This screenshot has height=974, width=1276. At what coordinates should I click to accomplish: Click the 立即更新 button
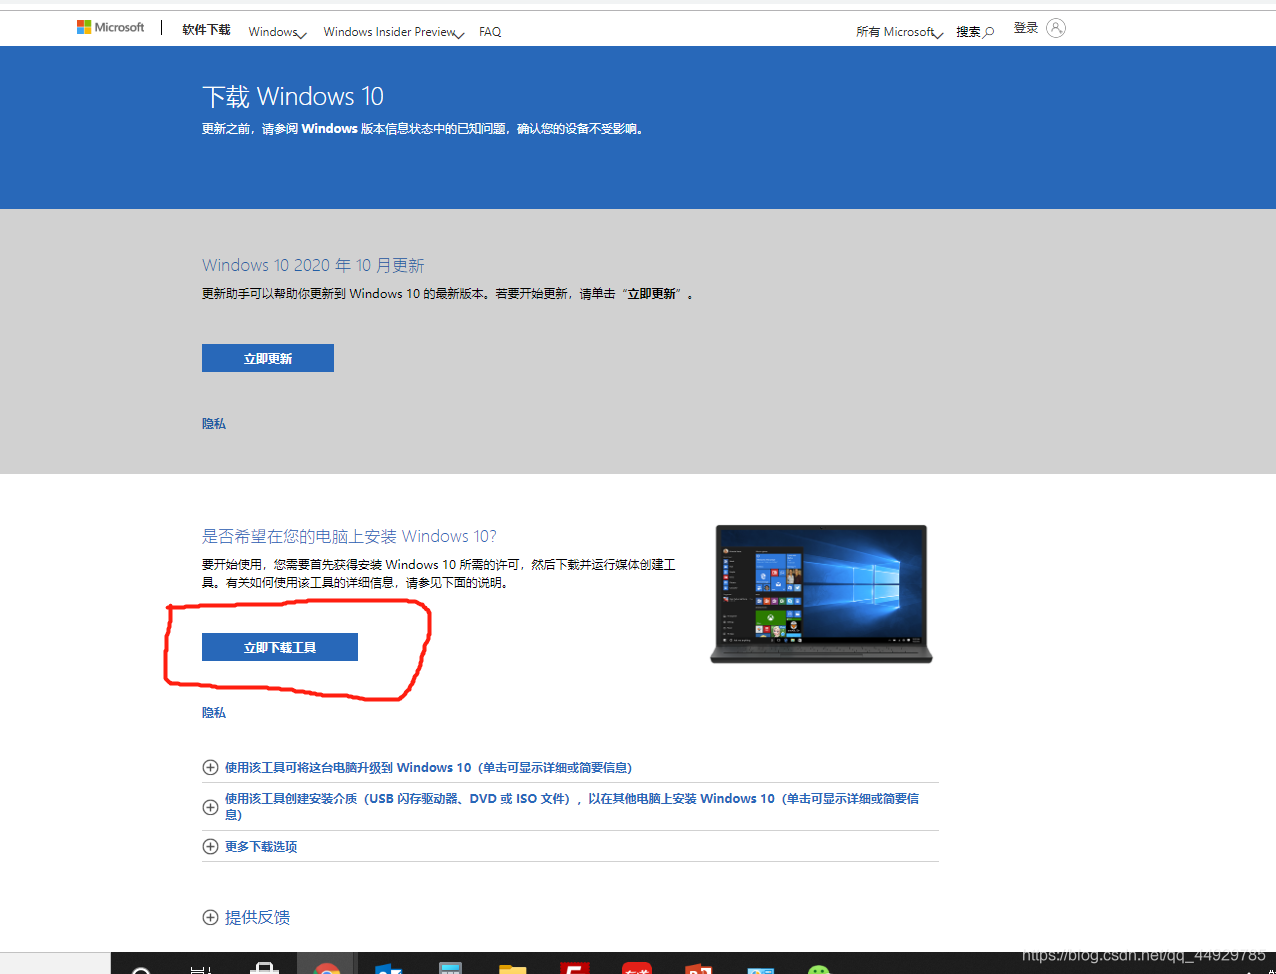pos(268,358)
